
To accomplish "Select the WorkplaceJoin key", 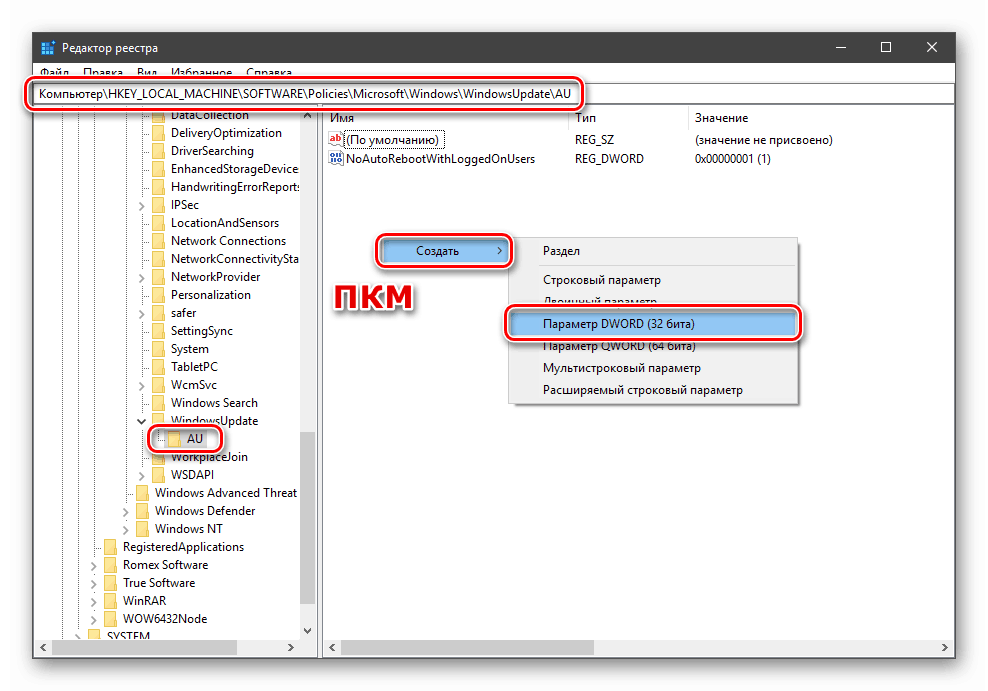I will point(209,457).
